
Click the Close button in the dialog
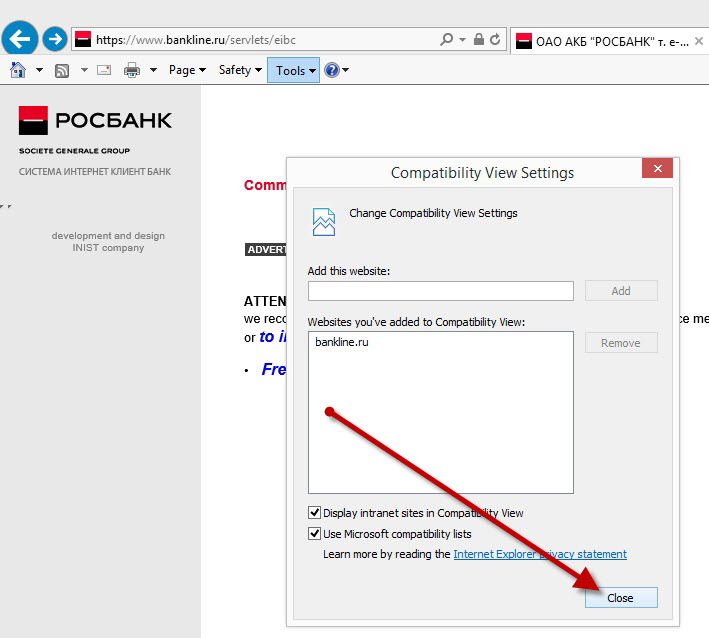click(x=621, y=598)
